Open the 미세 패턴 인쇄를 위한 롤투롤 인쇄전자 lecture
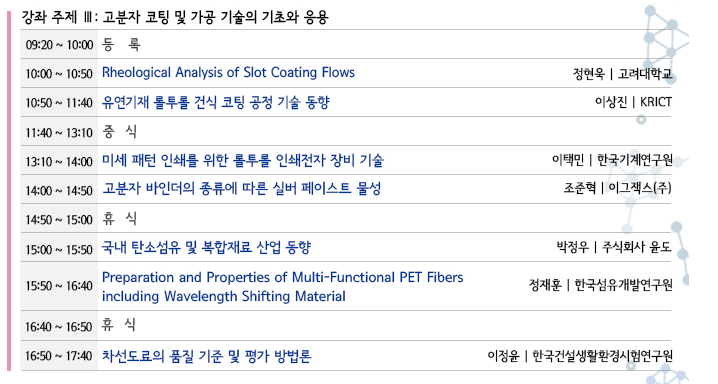Image resolution: width=718 pixels, height=384 pixels. point(243,160)
